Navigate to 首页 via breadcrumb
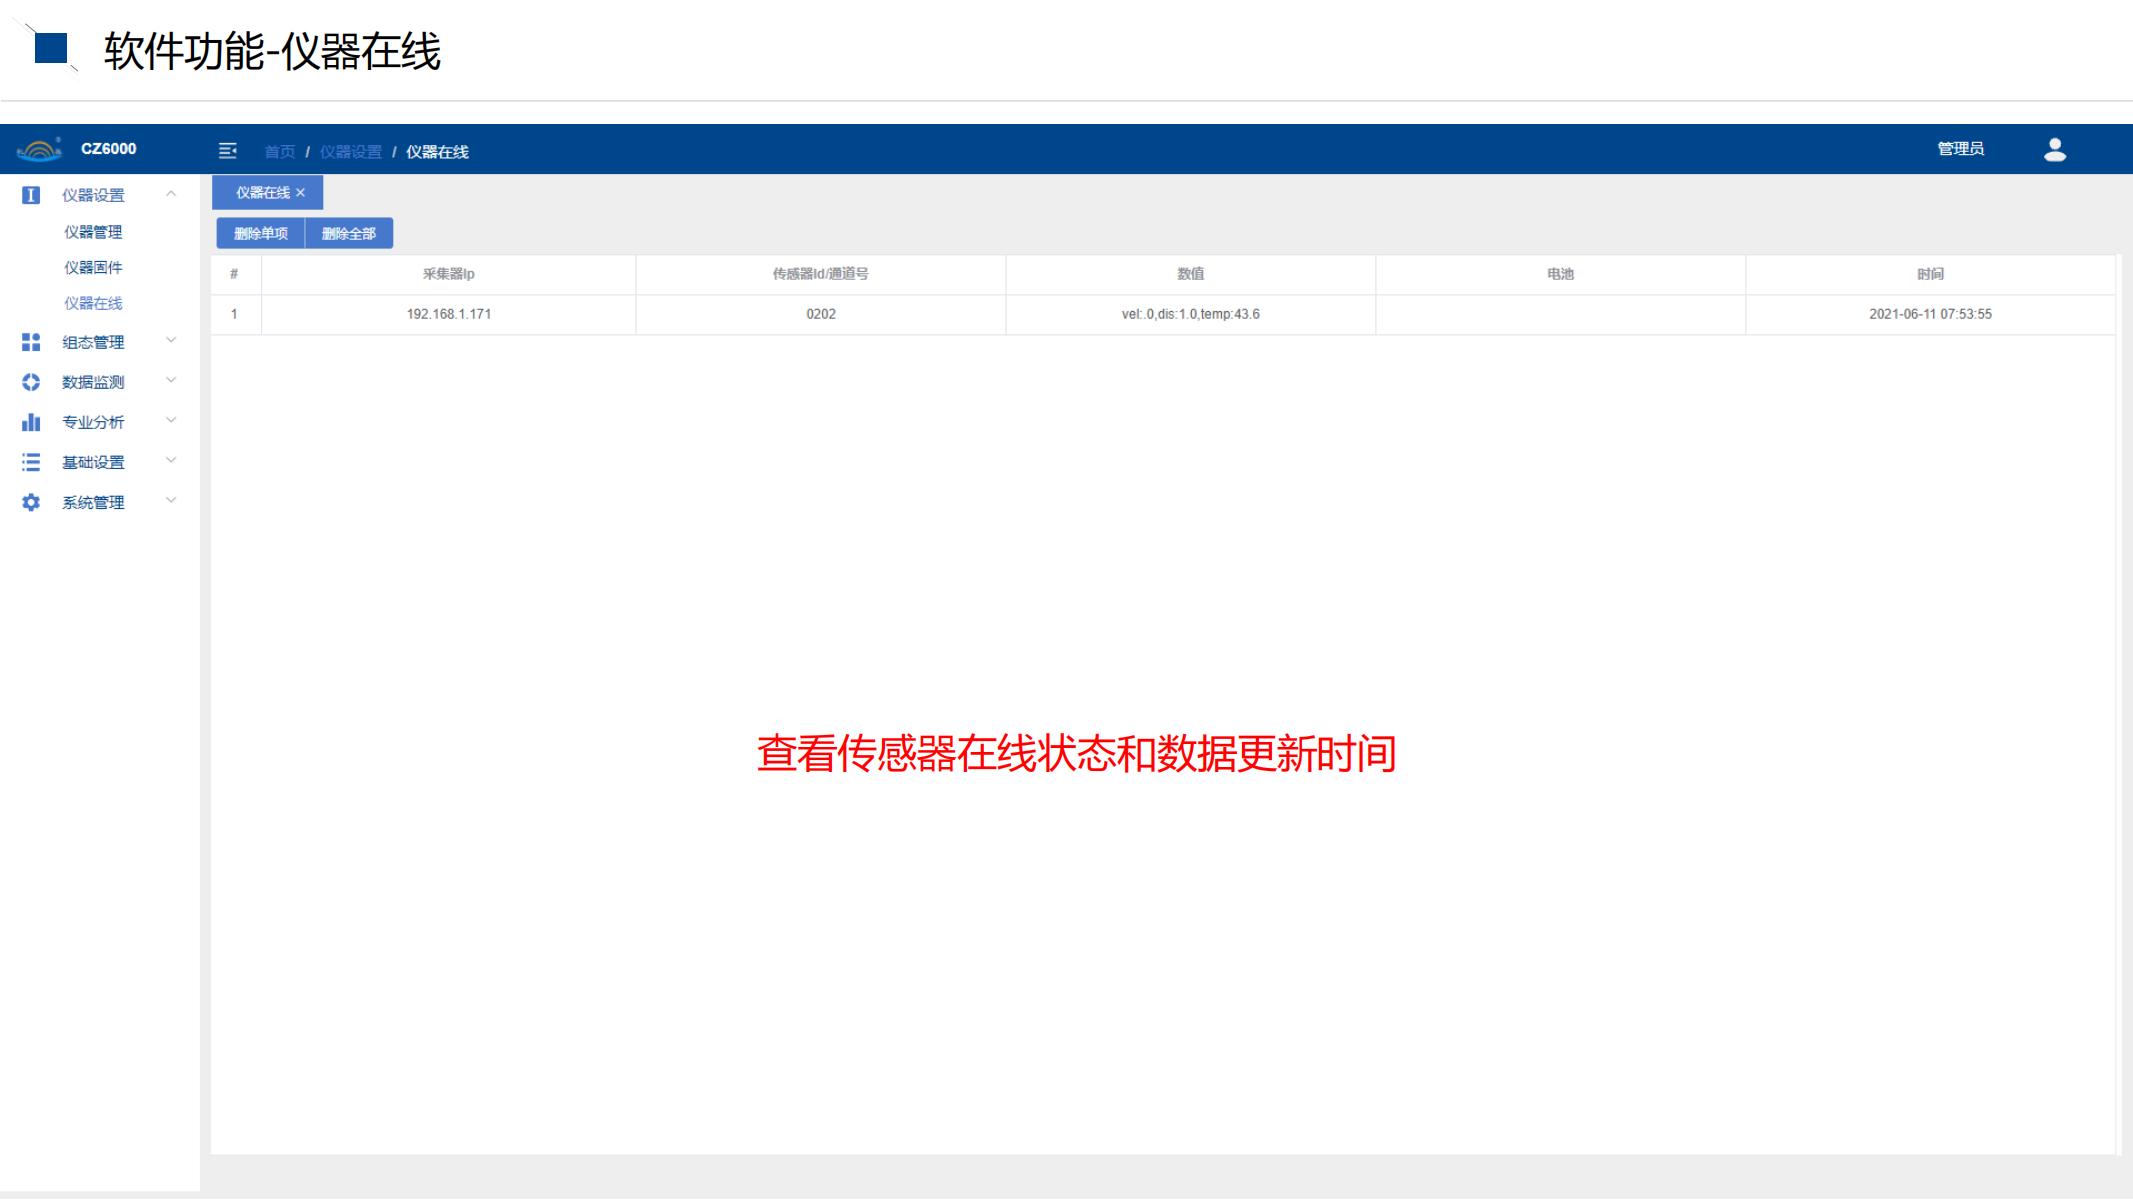 coord(278,152)
